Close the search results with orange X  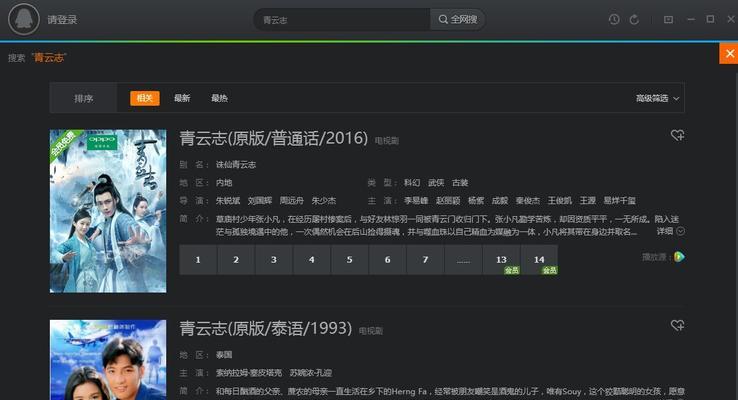point(729,54)
